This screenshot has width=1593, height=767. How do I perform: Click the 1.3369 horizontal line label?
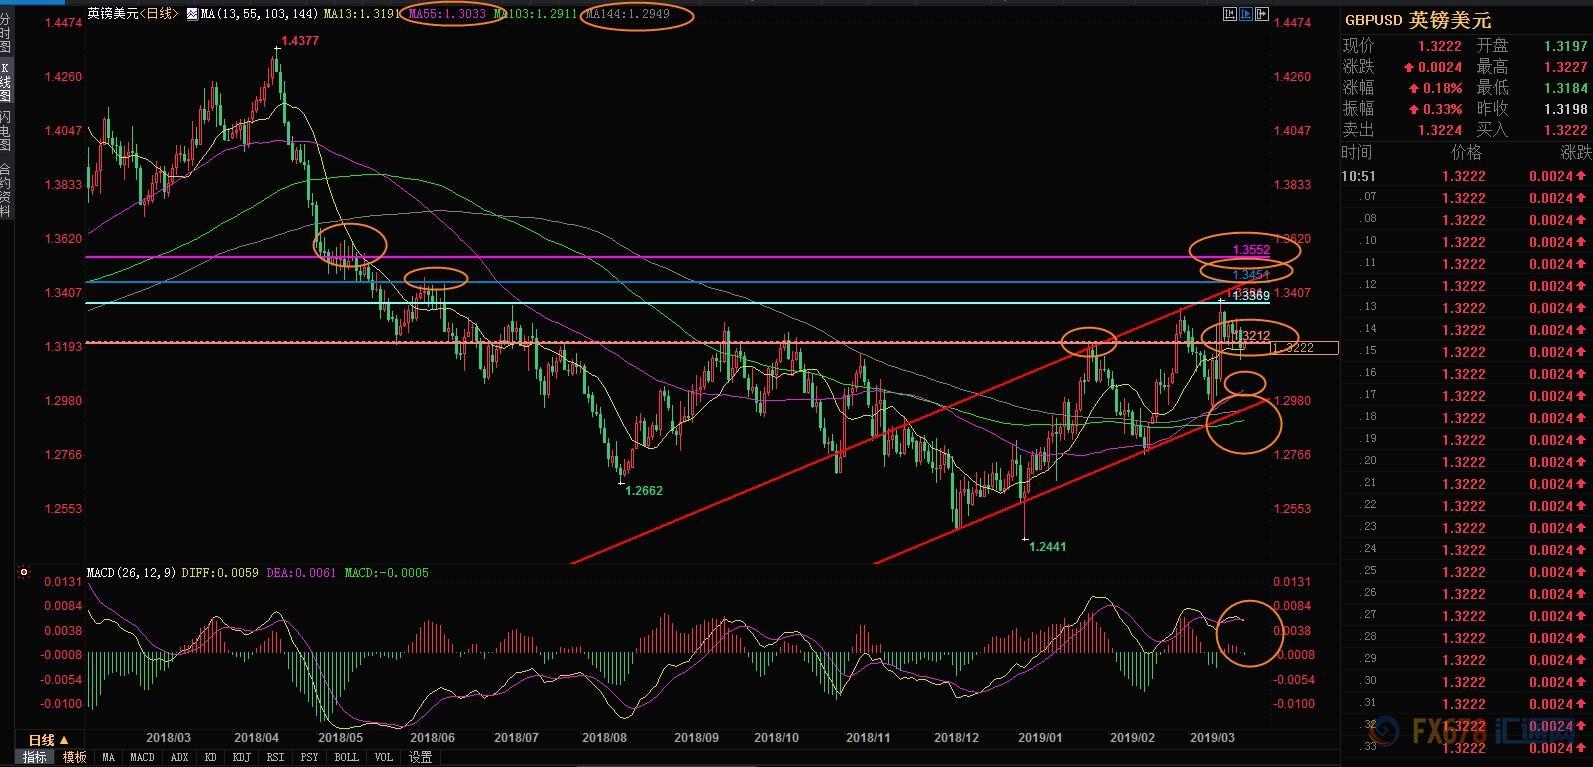point(1251,296)
